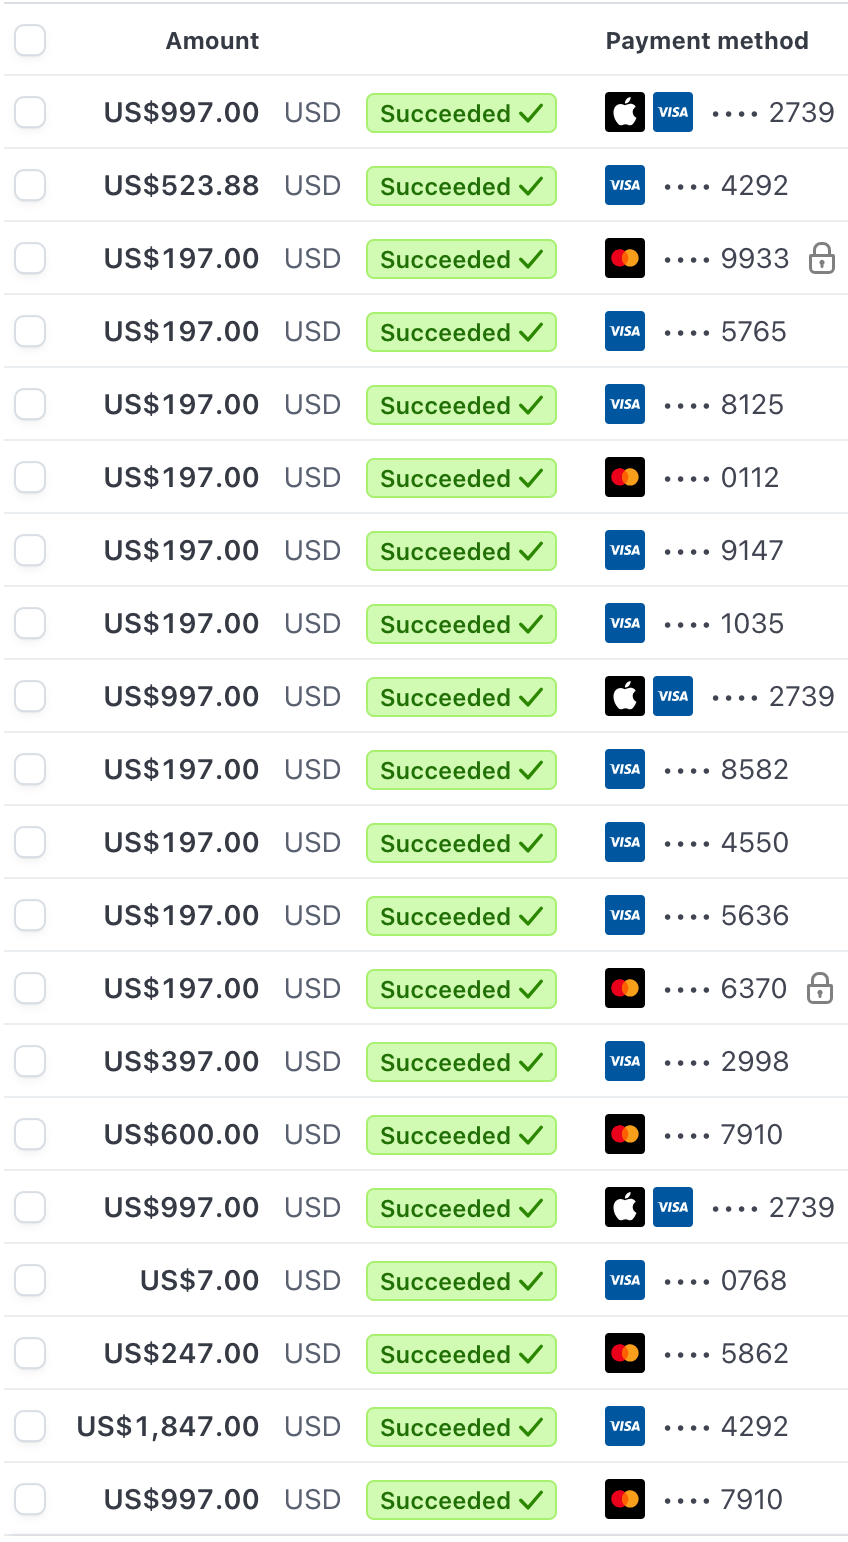Open the payment with card ending 8582
Image resolution: width=848 pixels, height=1542 pixels.
(754, 770)
